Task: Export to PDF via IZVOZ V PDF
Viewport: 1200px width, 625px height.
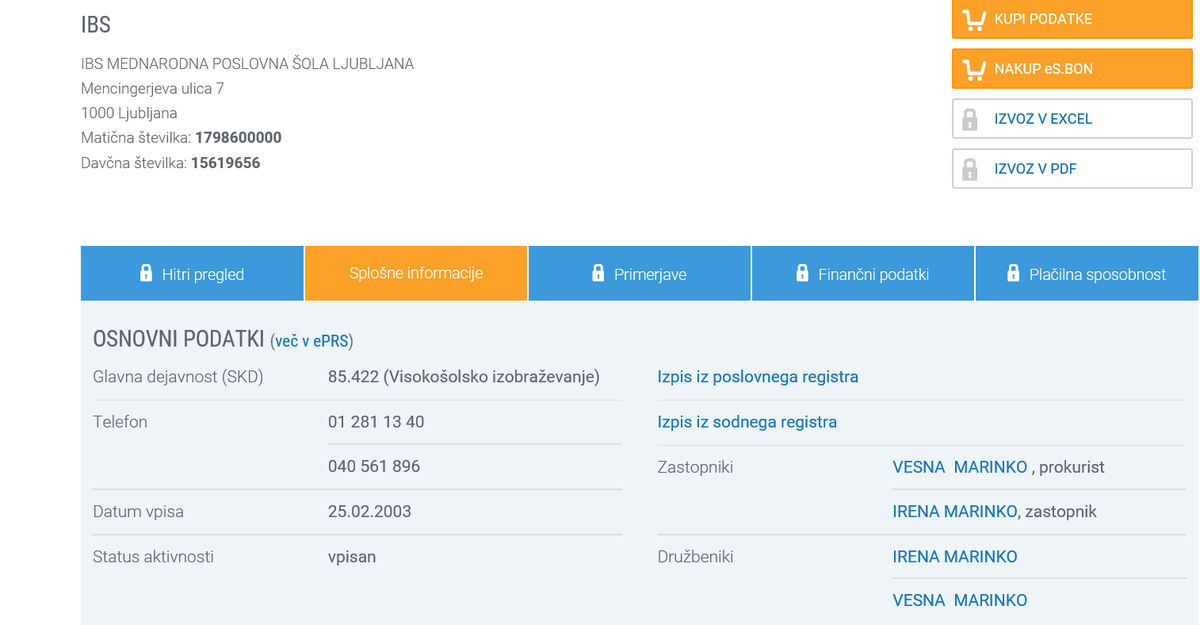Action: [x=1072, y=169]
